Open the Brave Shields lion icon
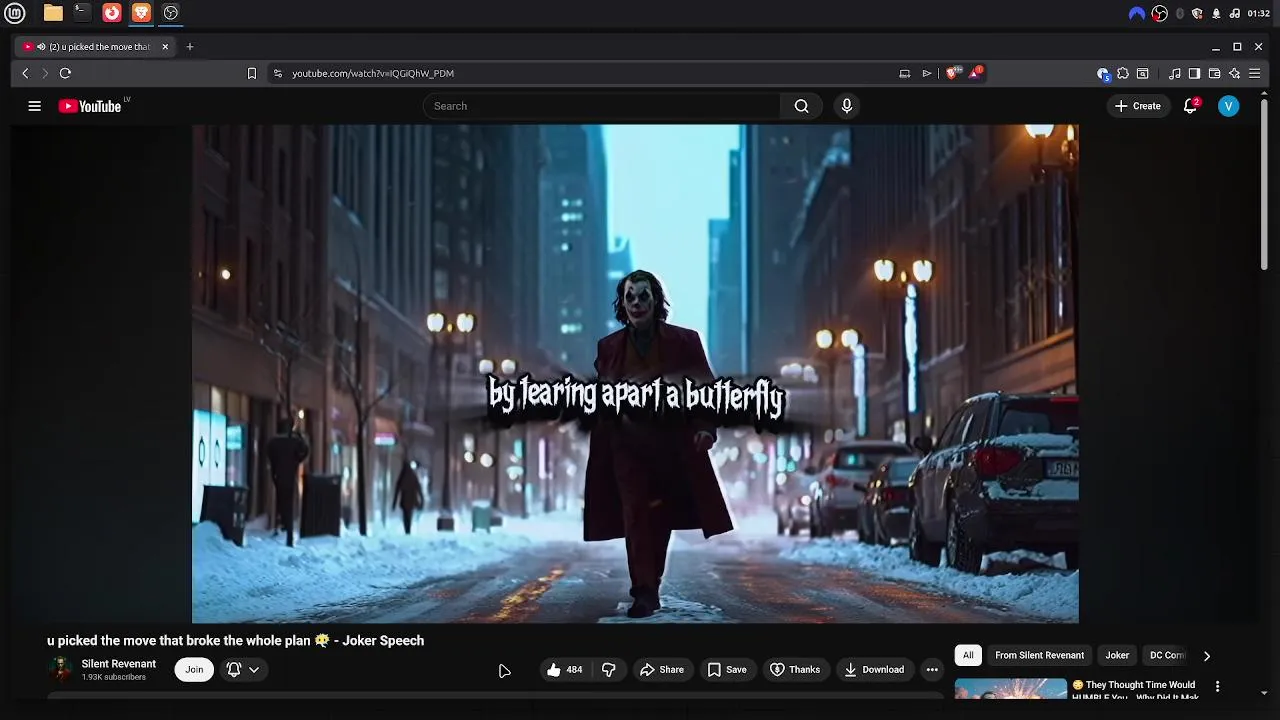Image resolution: width=1280 pixels, height=720 pixels. (952, 73)
